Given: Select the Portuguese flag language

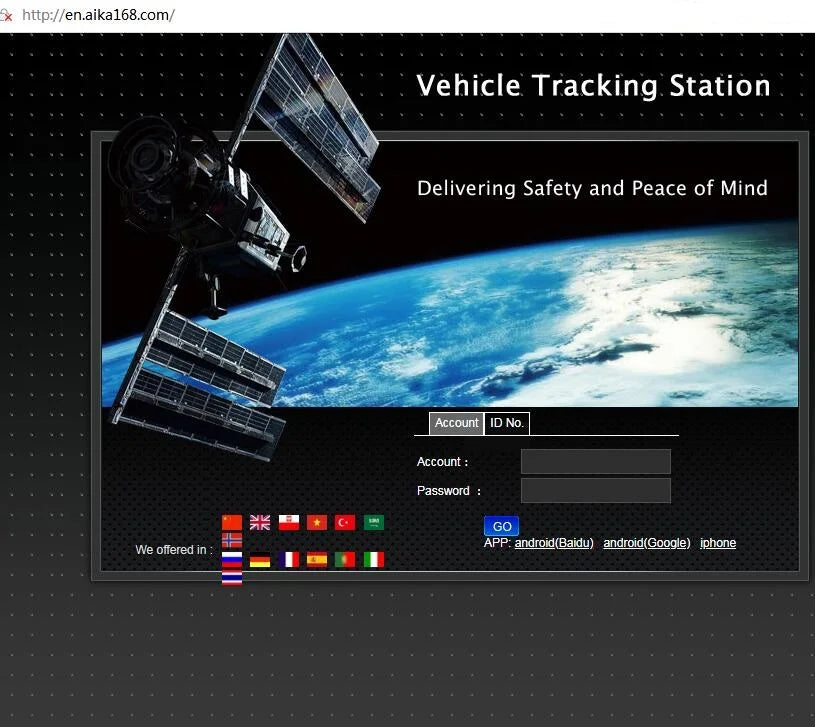Looking at the screenshot, I should pyautogui.click(x=345, y=560).
